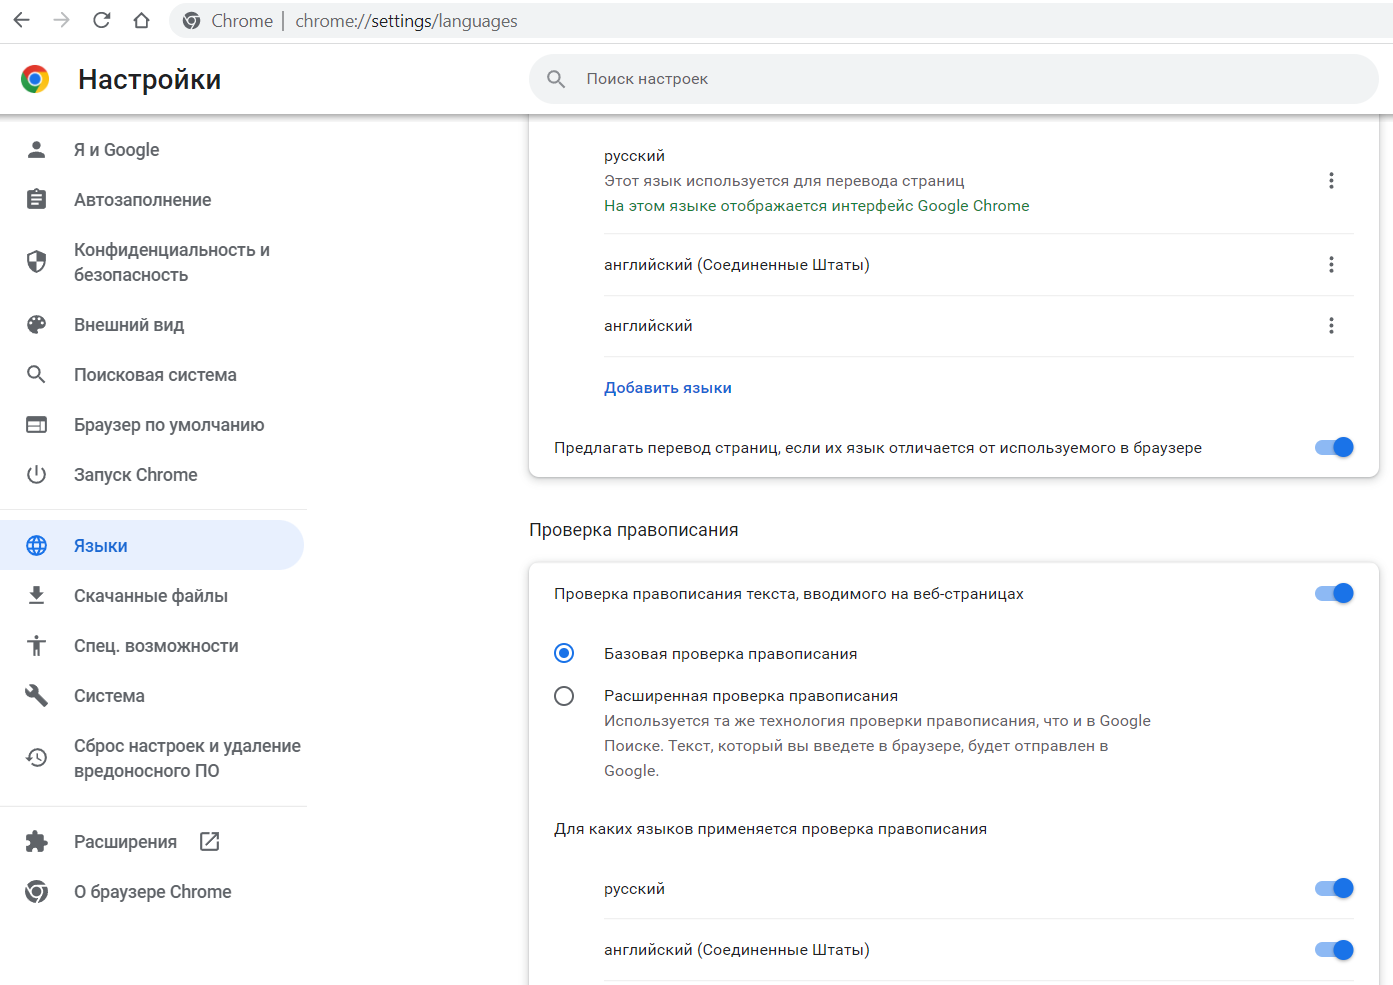
Task: Click the palette icon for Внешний вид
Action: 36,325
